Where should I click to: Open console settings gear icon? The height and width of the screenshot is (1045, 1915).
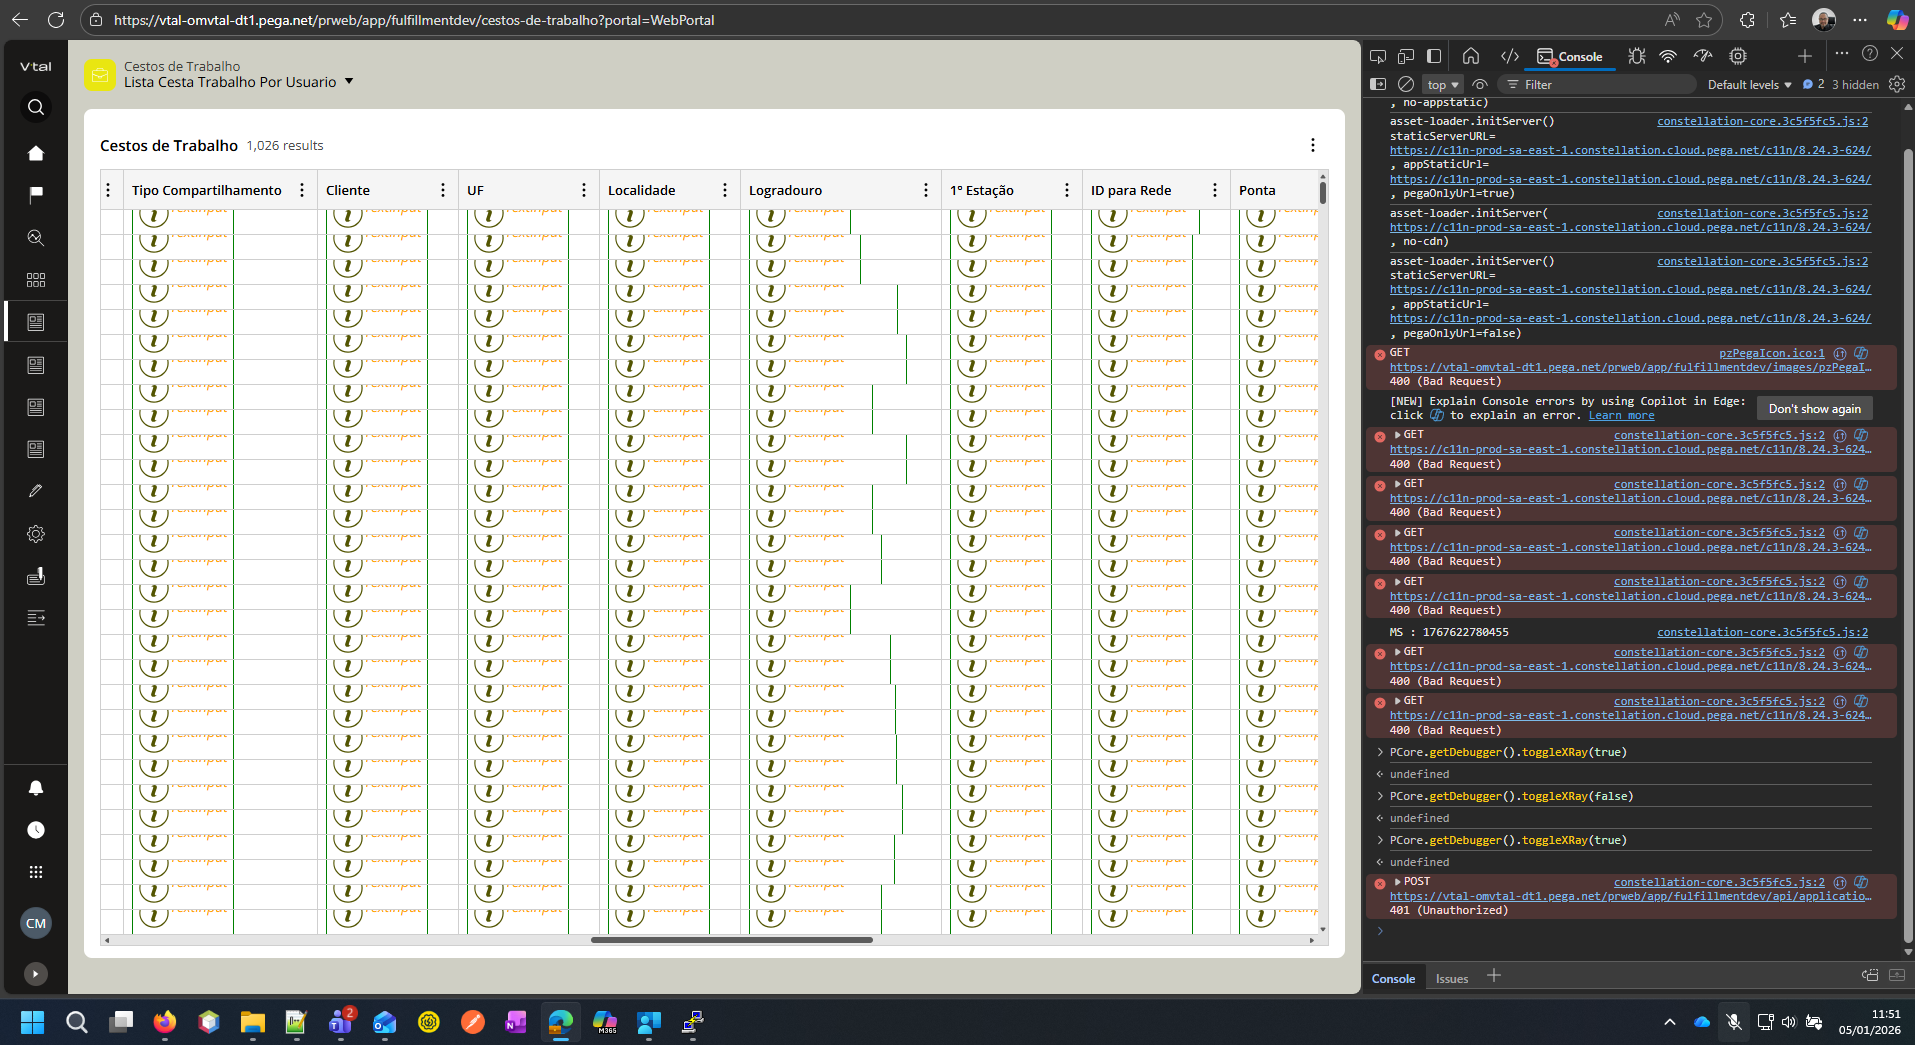click(1897, 85)
